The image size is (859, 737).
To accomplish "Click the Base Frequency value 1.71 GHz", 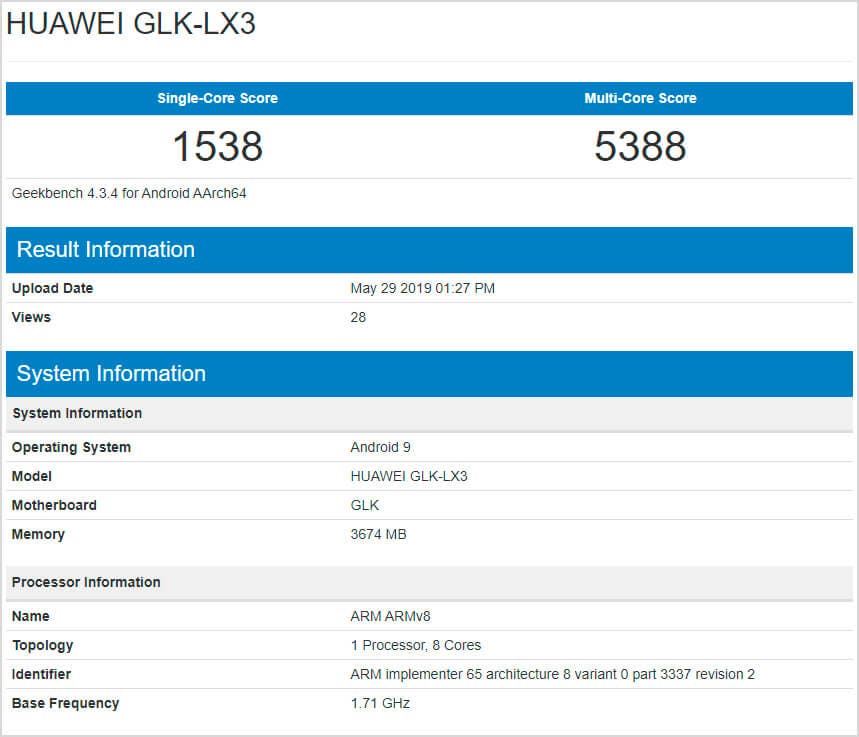I will pyautogui.click(x=380, y=703).
